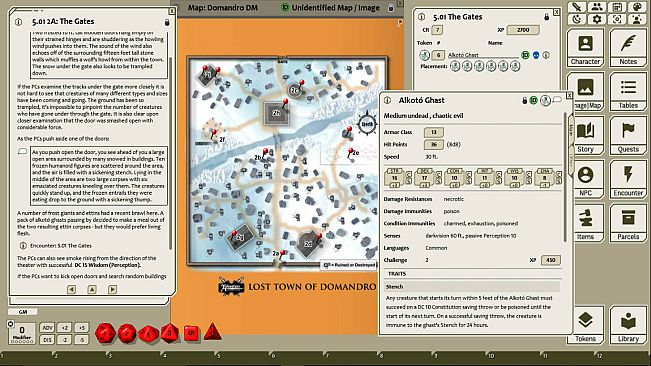651x366 pixels.
Task: Click the red d6 die
Action: pyautogui.click(x=191, y=333)
